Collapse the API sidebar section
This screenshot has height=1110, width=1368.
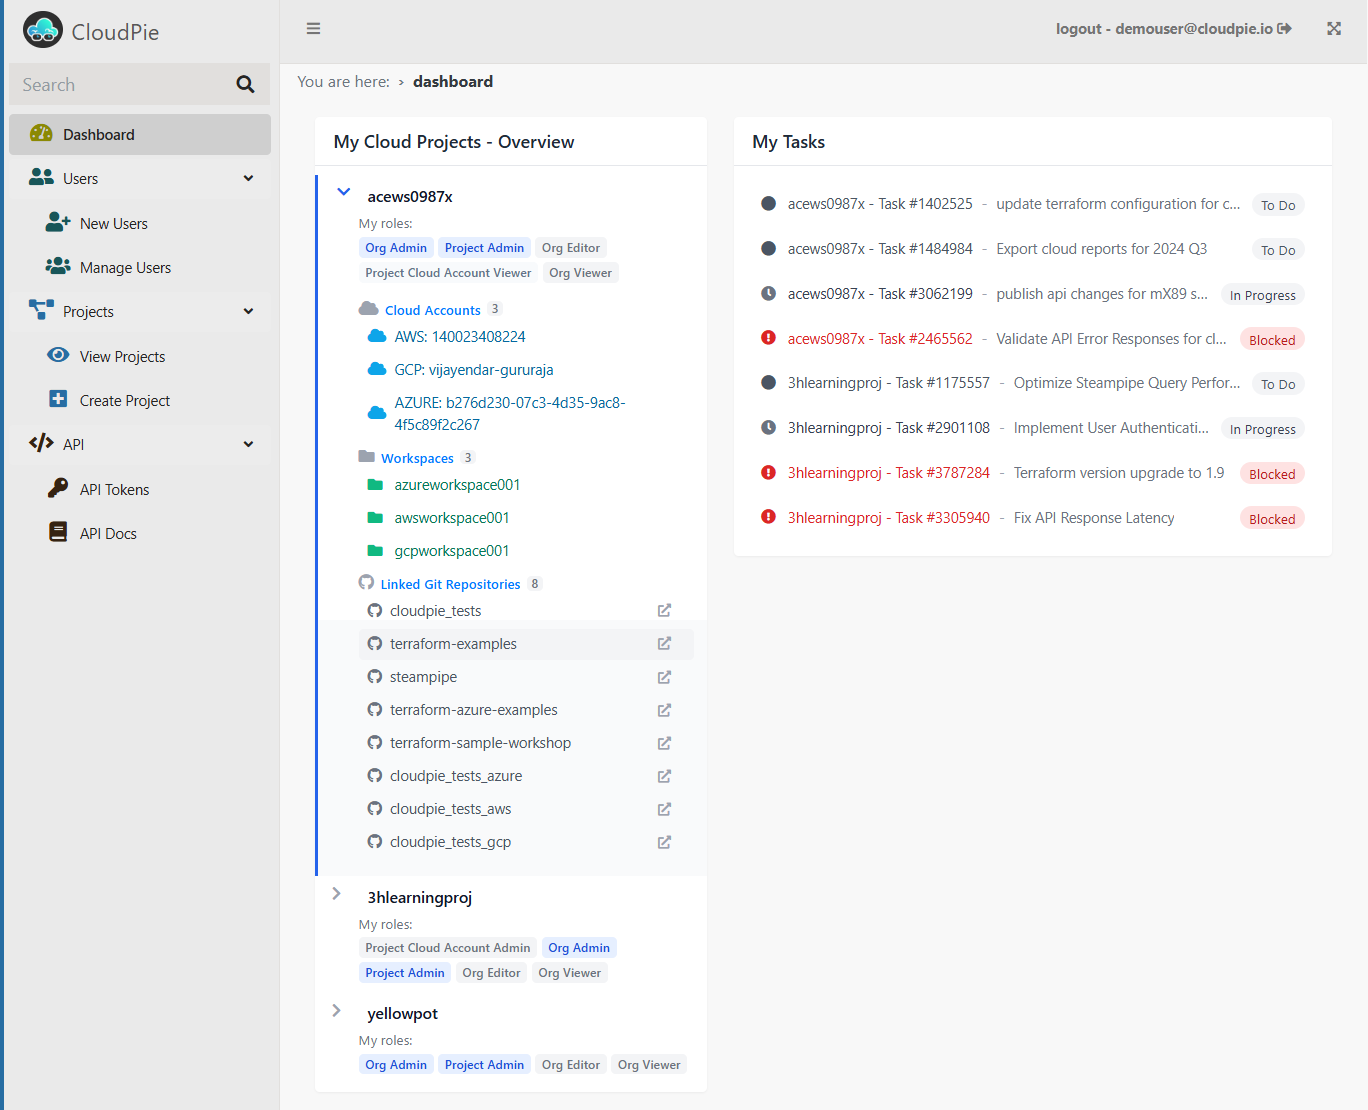point(248,444)
